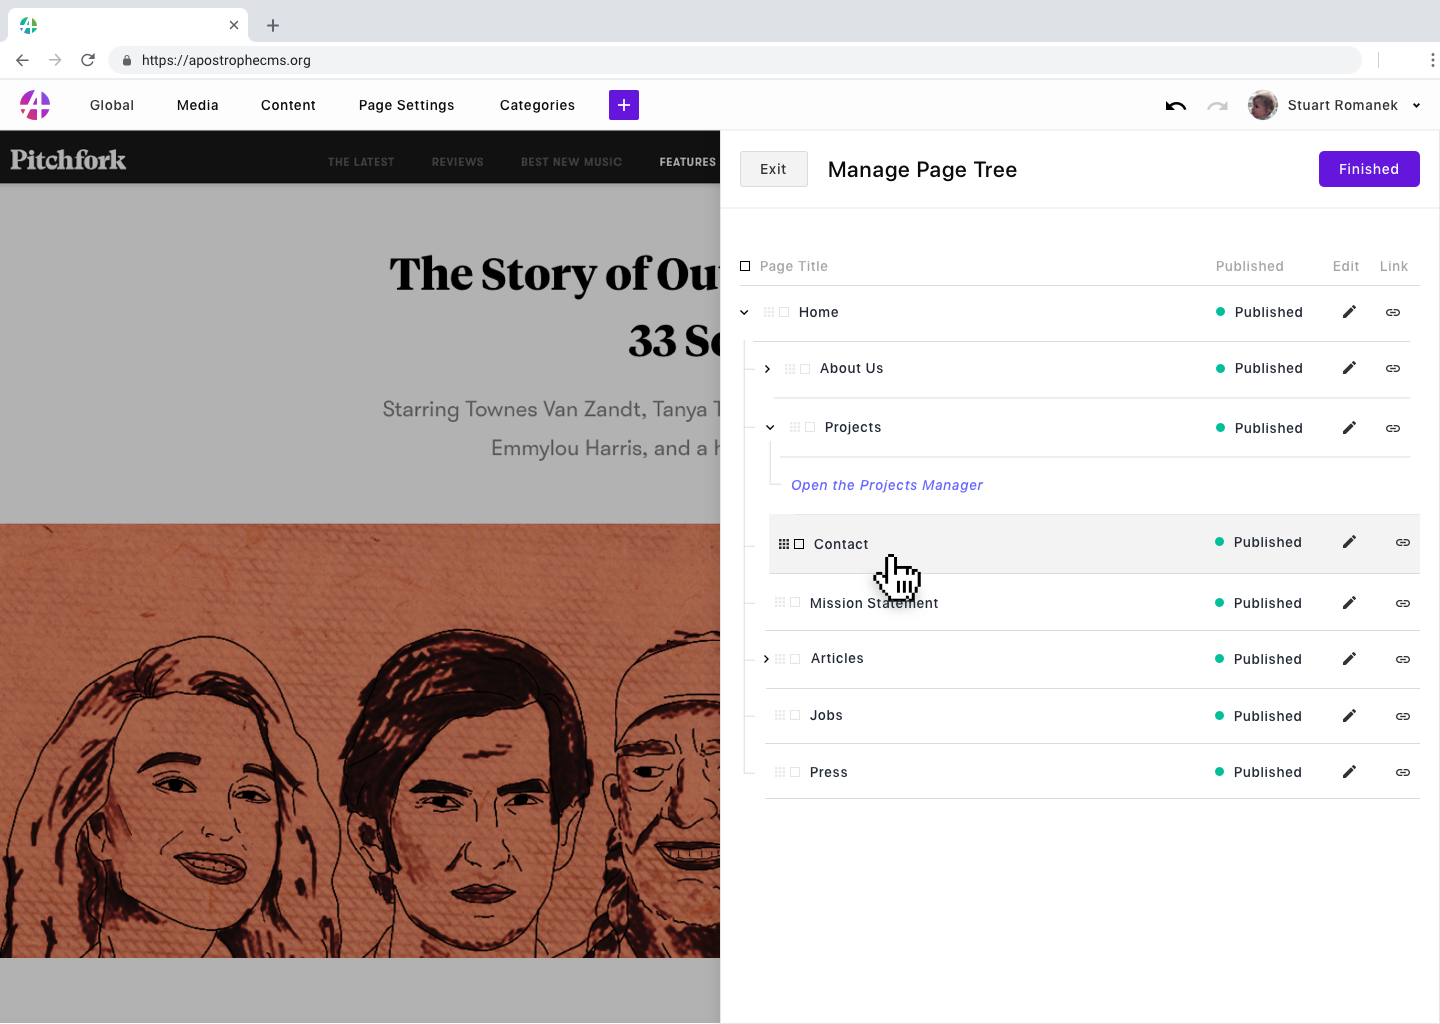Image resolution: width=1440 pixels, height=1024 pixels.
Task: Open the Page Settings menu
Action: click(406, 105)
